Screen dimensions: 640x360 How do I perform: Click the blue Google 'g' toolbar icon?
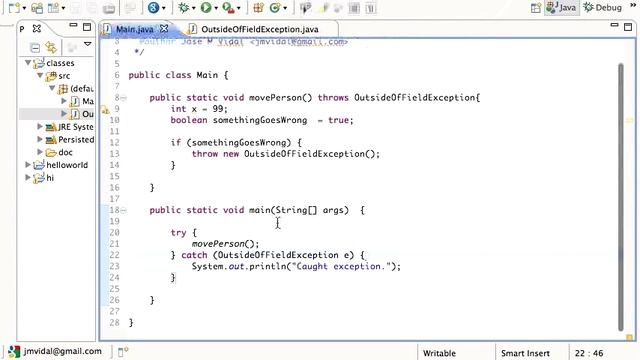coord(153,7)
